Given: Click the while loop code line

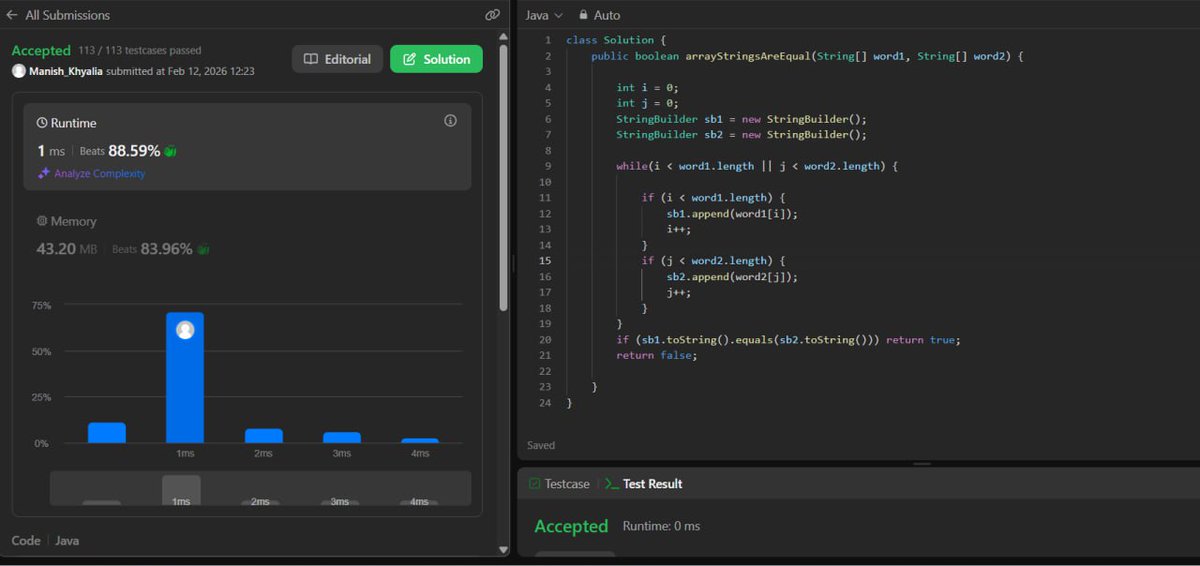Looking at the screenshot, I should click(757, 166).
